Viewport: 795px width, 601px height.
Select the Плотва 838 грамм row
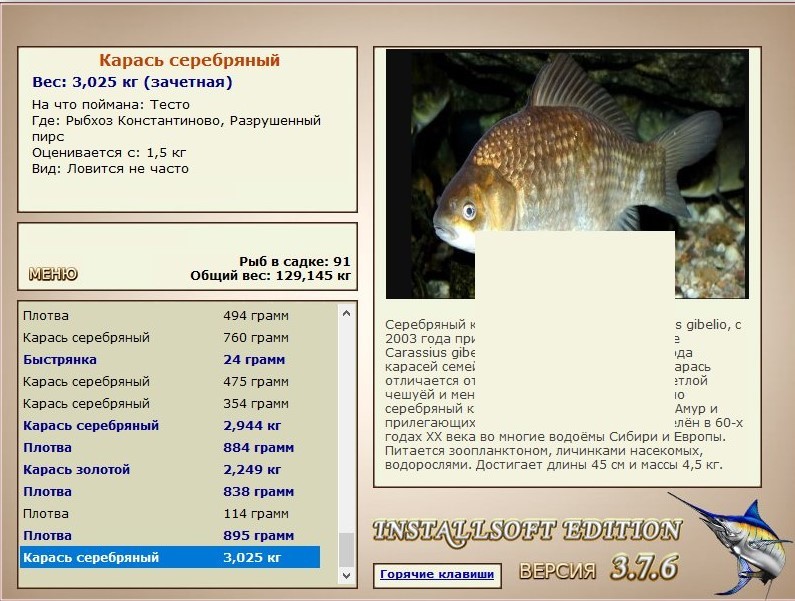click(170, 491)
